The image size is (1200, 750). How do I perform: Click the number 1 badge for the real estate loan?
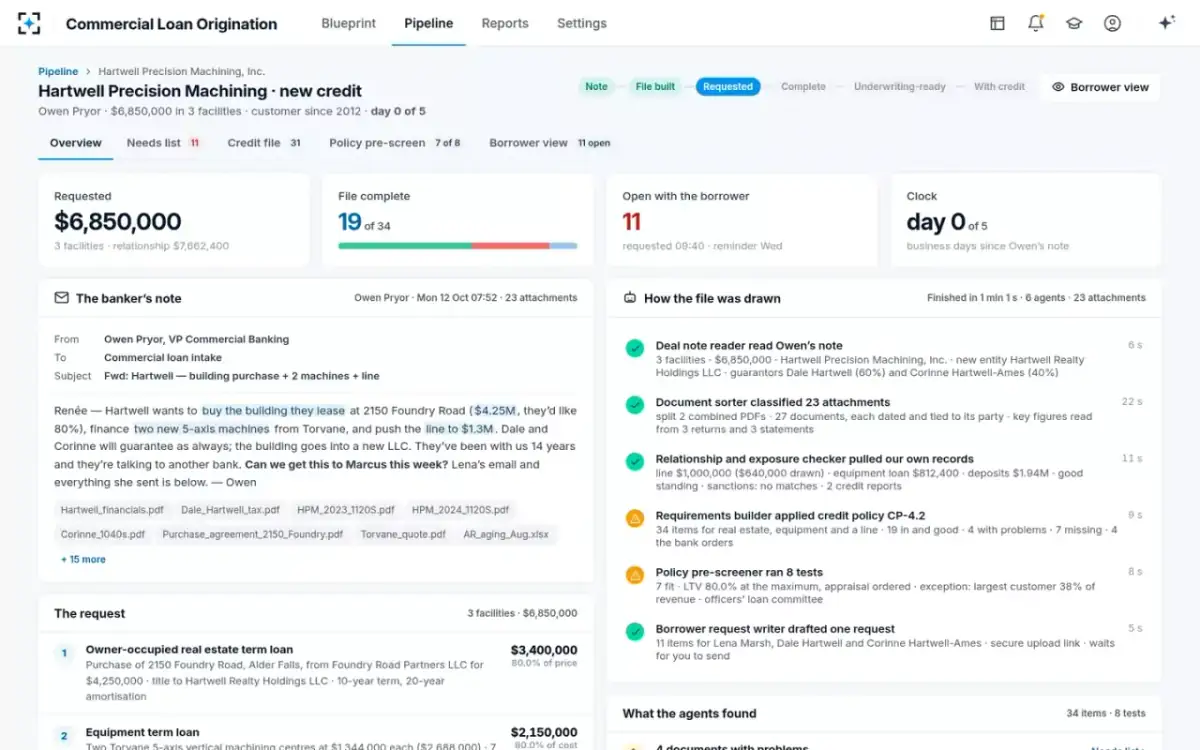coord(64,654)
